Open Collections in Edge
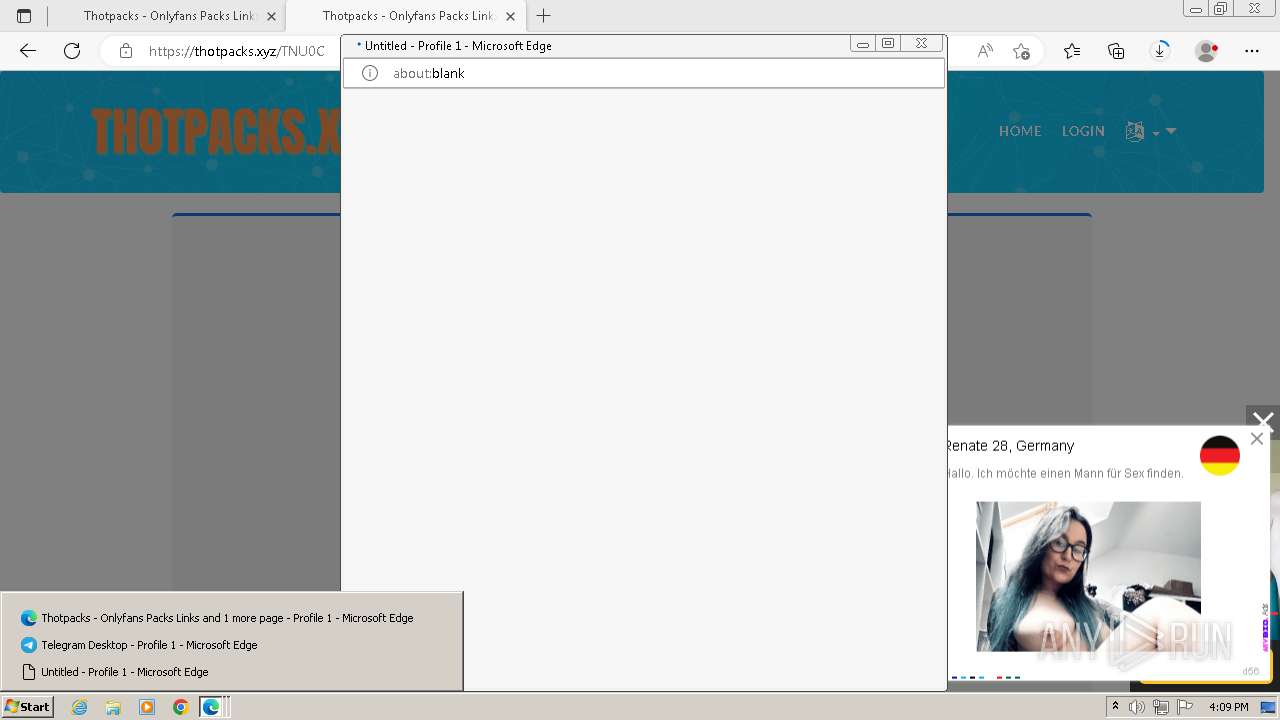The height and width of the screenshot is (720, 1280). point(1116,51)
